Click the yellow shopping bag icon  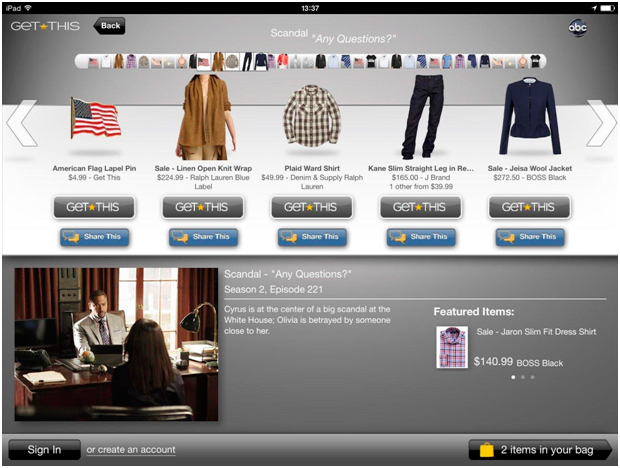(486, 450)
